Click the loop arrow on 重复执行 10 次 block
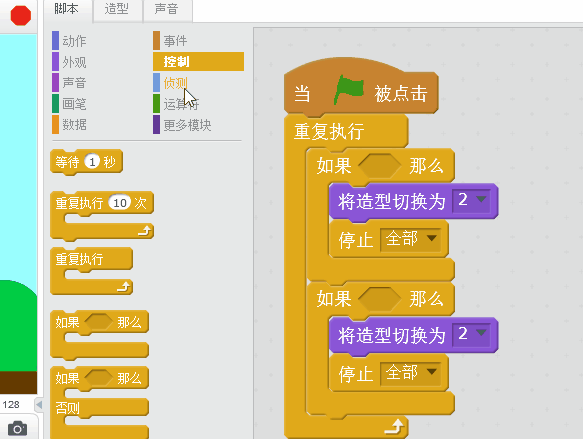Screen dimensions: 583x439 [x=145, y=231]
